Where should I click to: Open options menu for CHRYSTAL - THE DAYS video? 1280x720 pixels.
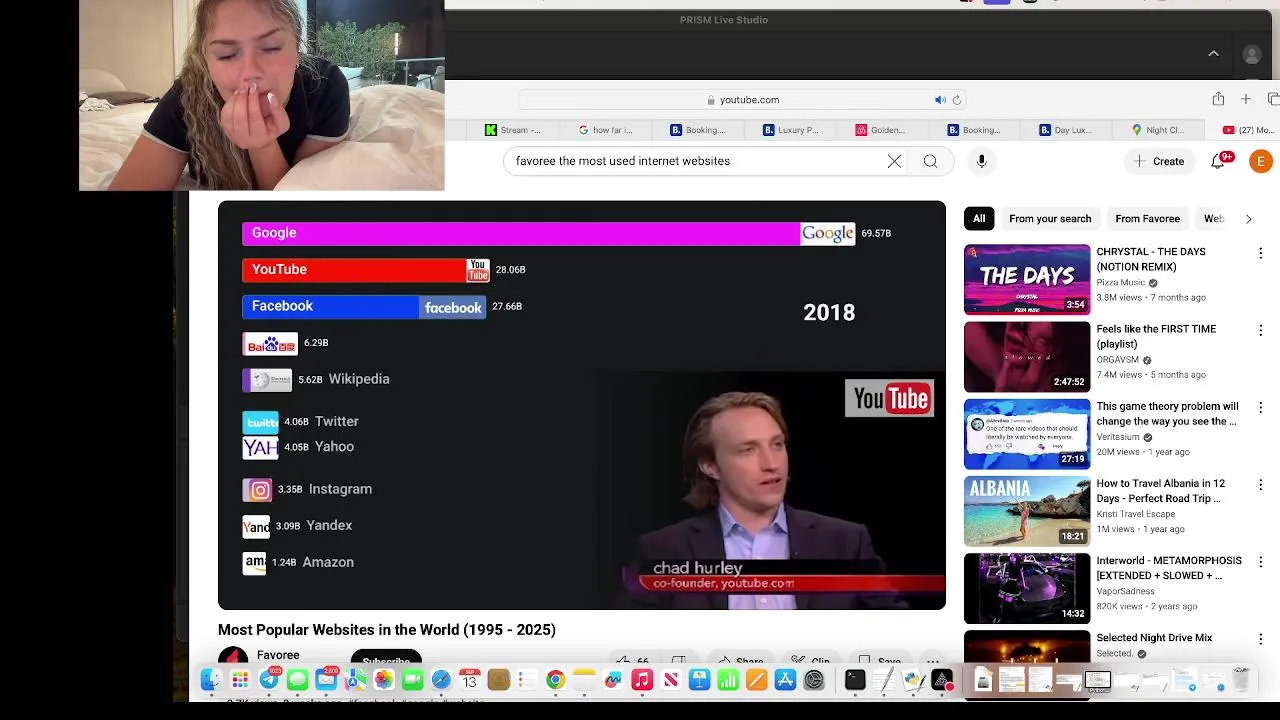1260,253
